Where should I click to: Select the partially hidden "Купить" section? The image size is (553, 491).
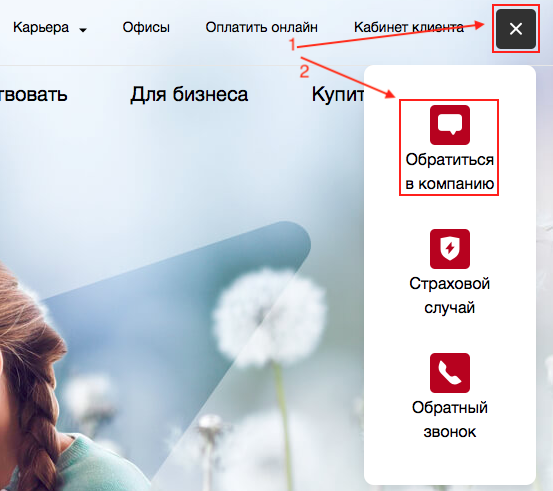(x=338, y=95)
